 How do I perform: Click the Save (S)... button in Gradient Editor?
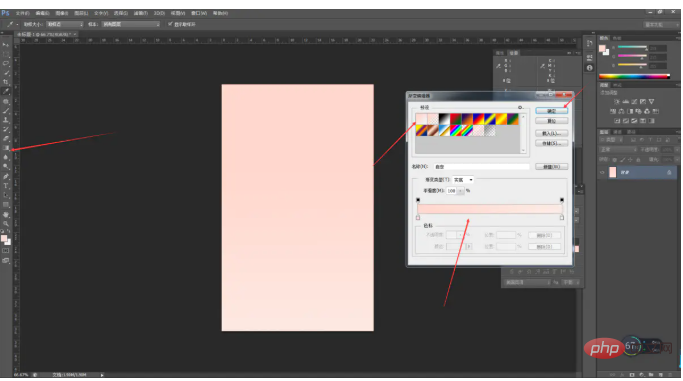pos(551,143)
